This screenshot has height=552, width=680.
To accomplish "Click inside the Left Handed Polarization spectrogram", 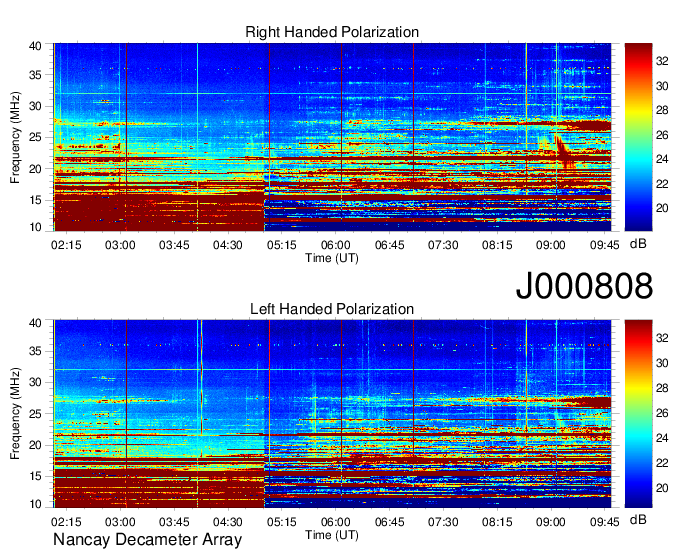I will click(x=332, y=414).
